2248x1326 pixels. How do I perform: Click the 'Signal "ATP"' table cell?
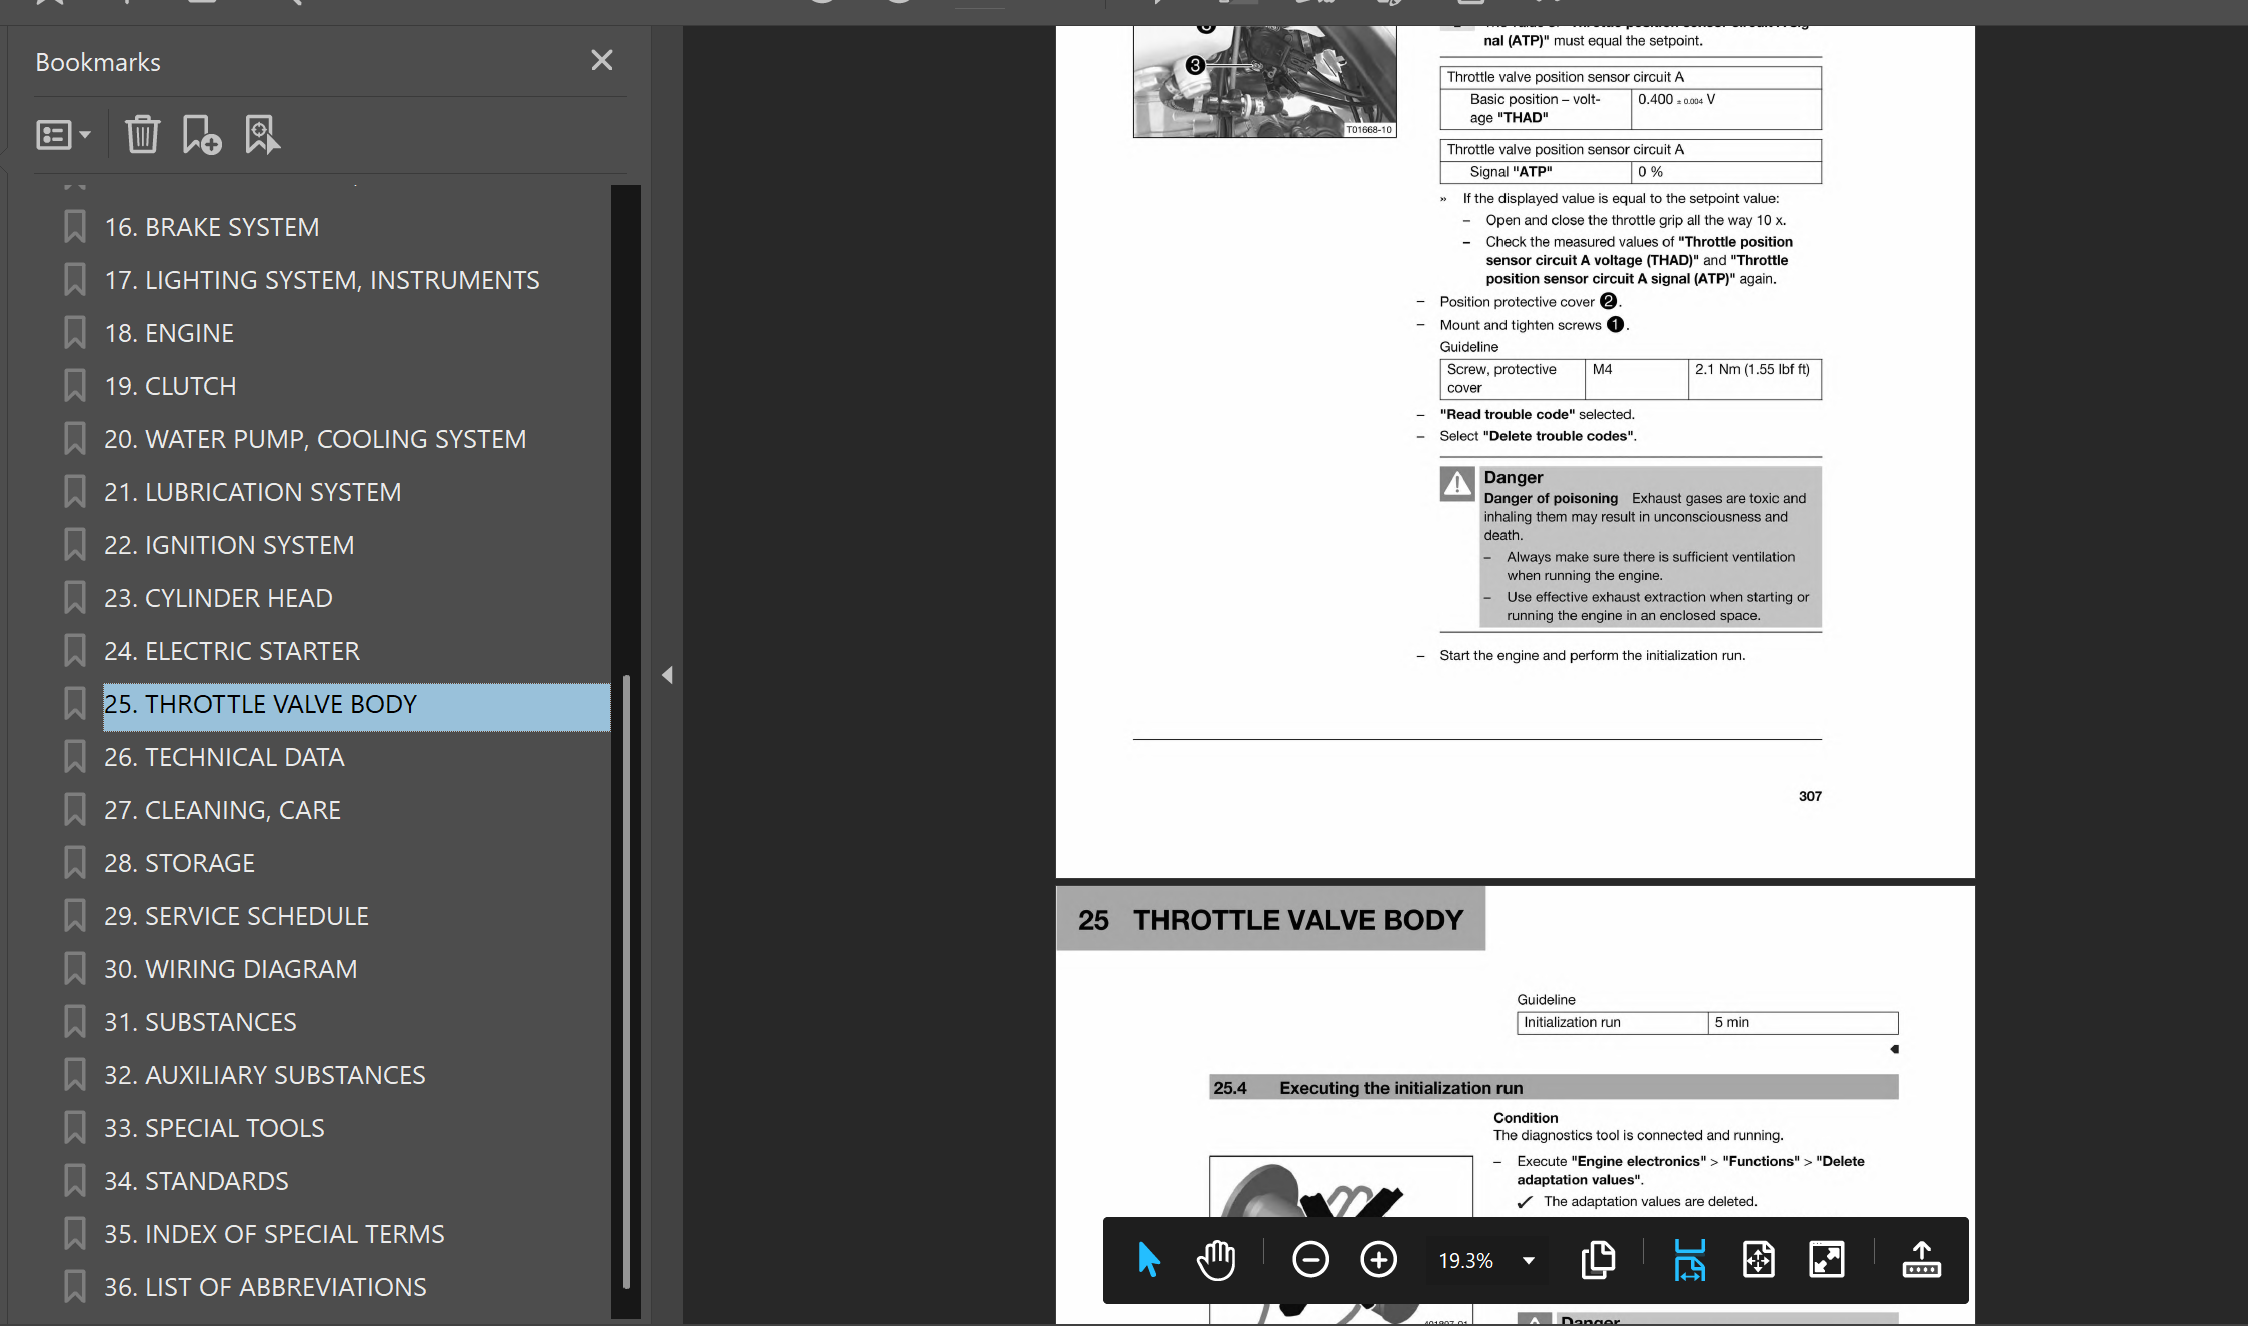click(x=1536, y=173)
